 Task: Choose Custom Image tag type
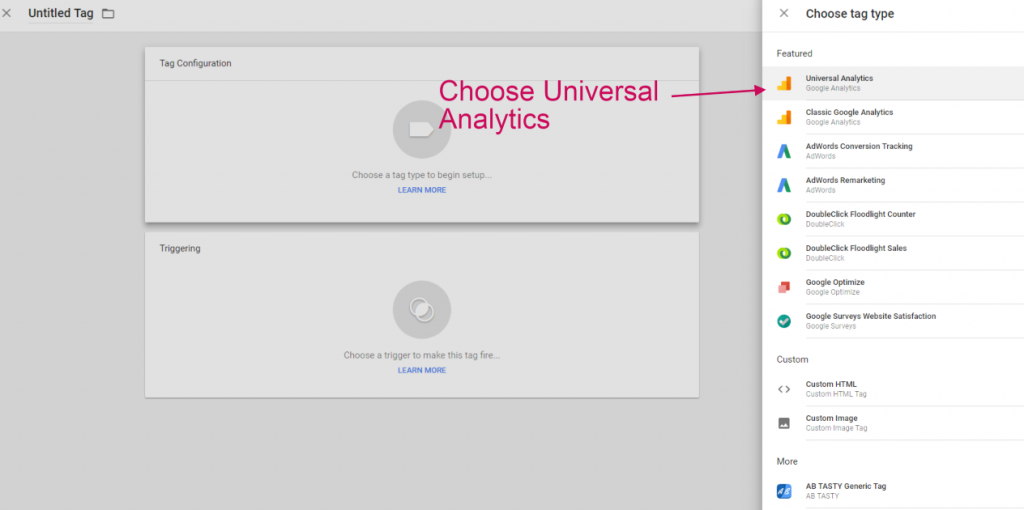[x=893, y=423]
